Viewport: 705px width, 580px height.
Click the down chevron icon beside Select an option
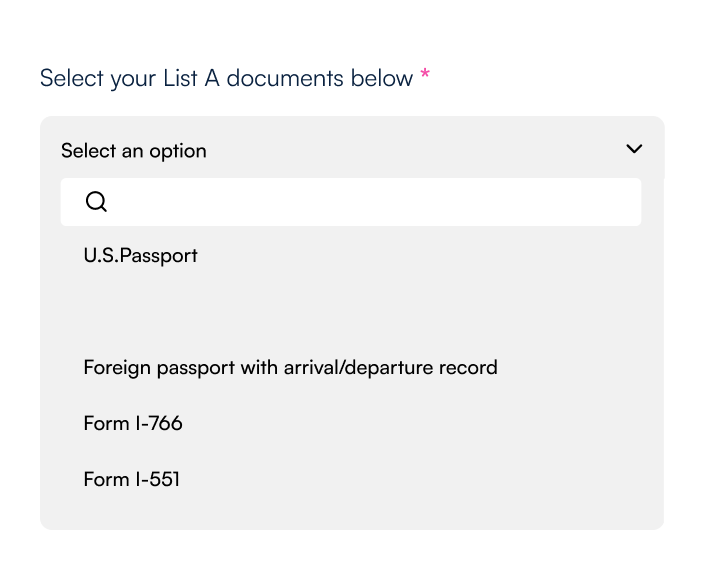coord(633,150)
